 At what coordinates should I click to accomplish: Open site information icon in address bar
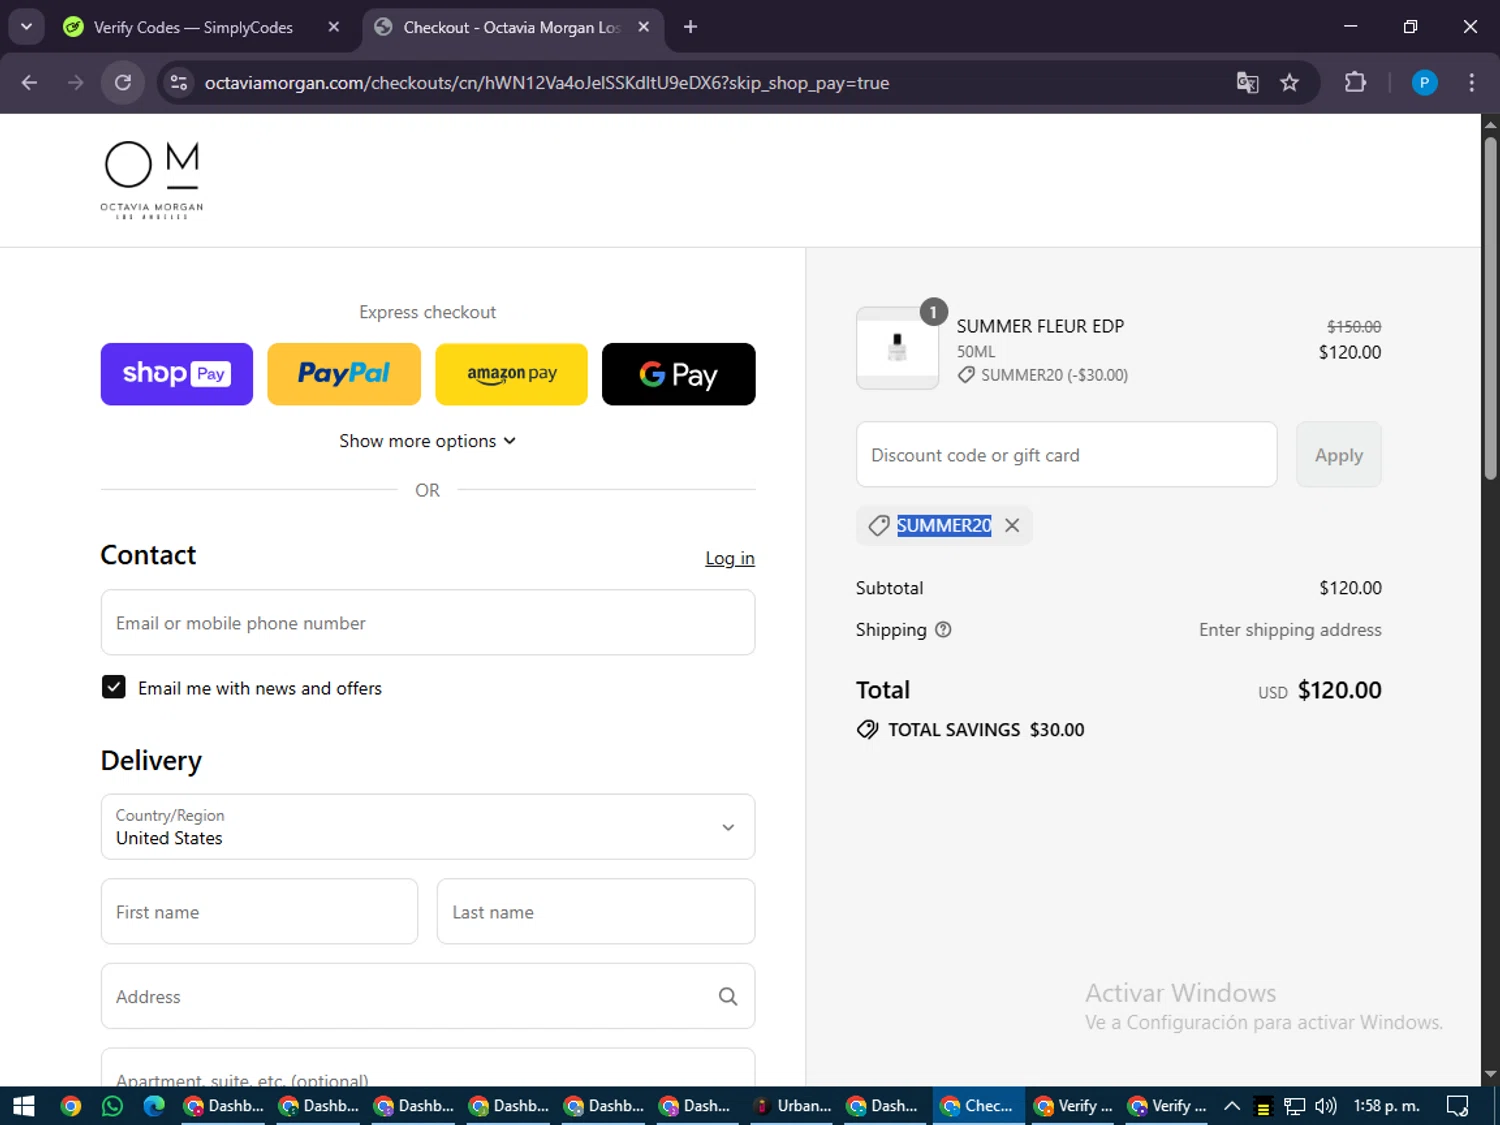(x=179, y=83)
